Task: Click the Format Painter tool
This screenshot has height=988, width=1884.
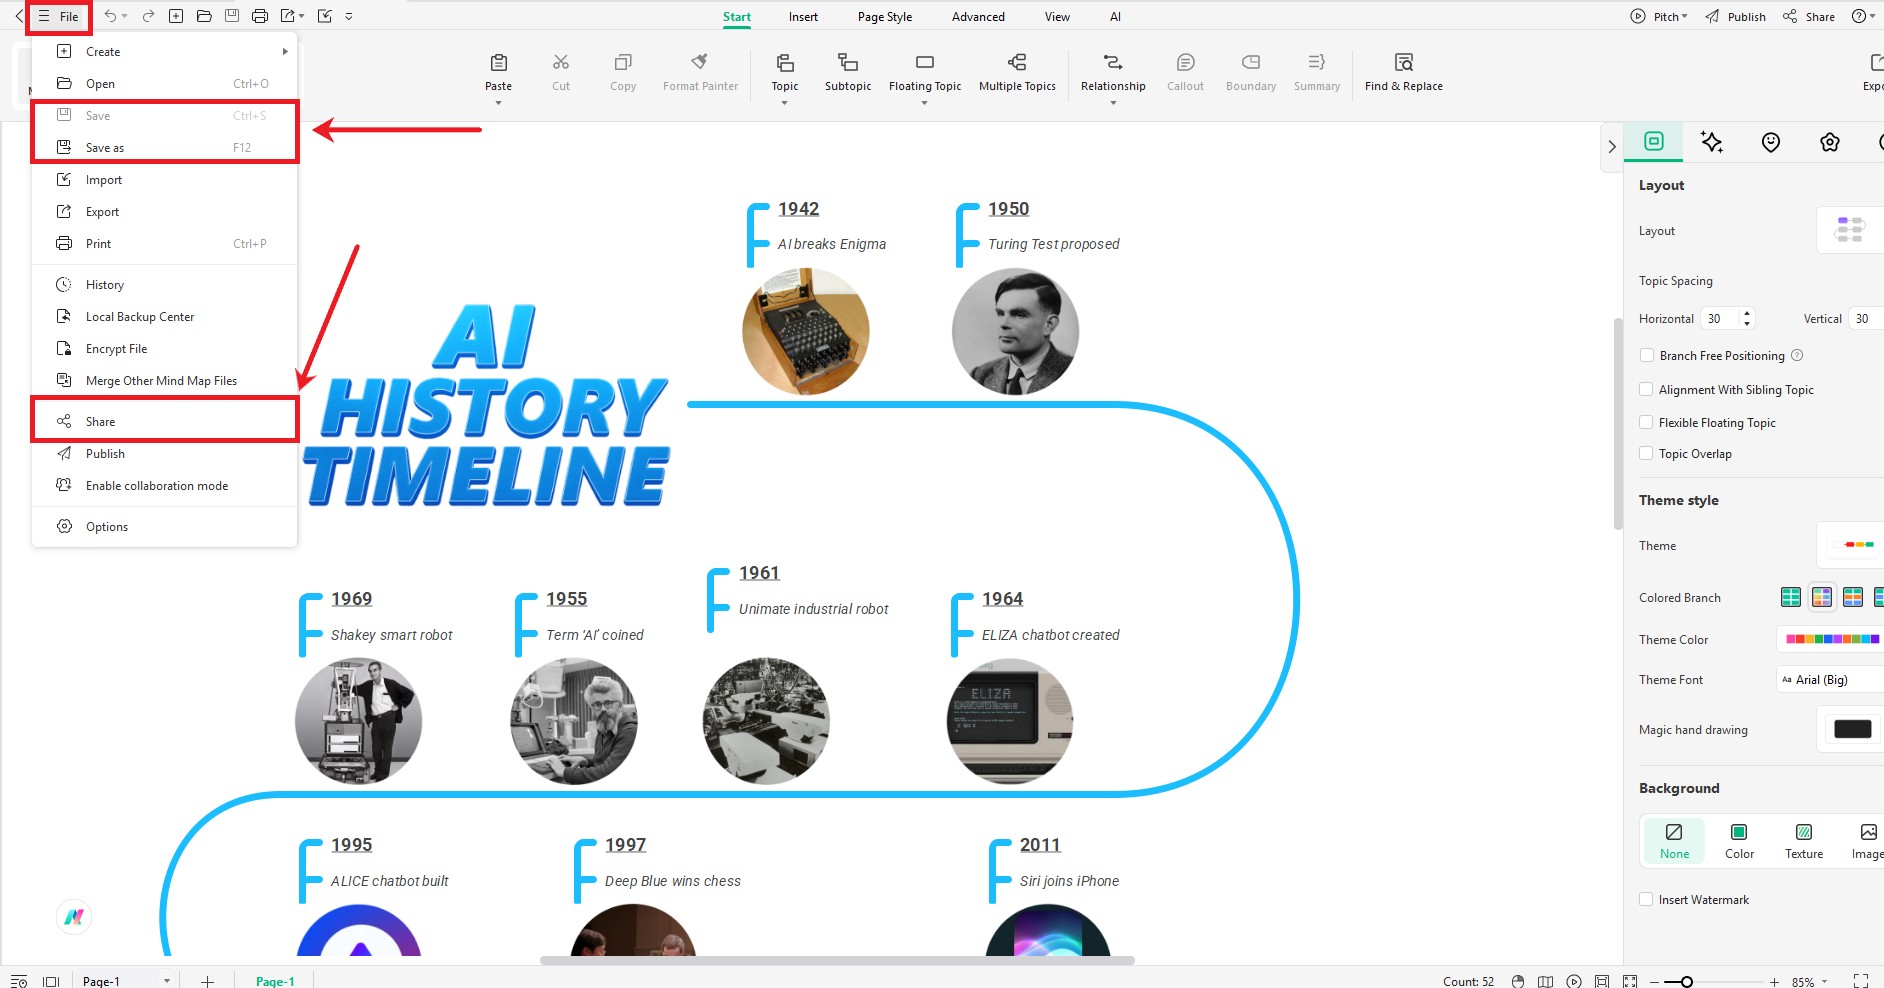Action: click(x=700, y=72)
